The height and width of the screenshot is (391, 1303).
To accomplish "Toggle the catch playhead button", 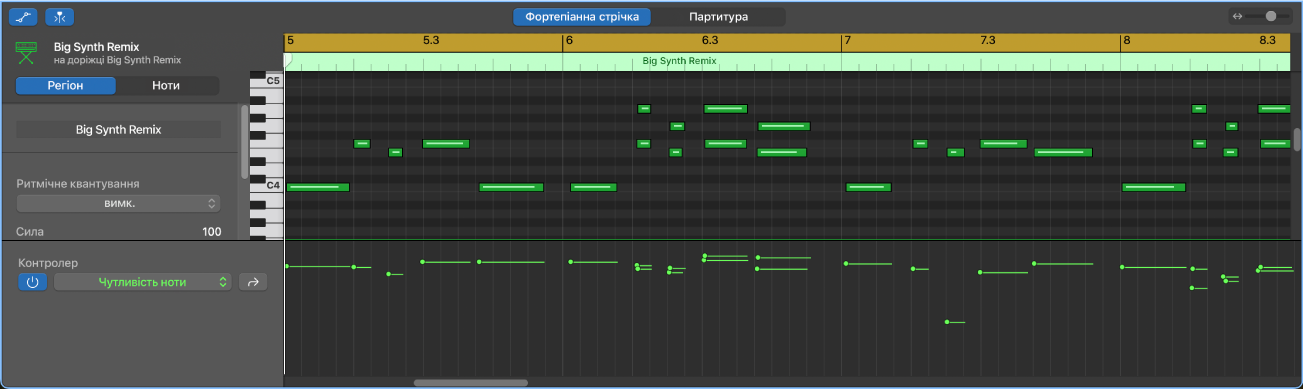I will (x=61, y=17).
